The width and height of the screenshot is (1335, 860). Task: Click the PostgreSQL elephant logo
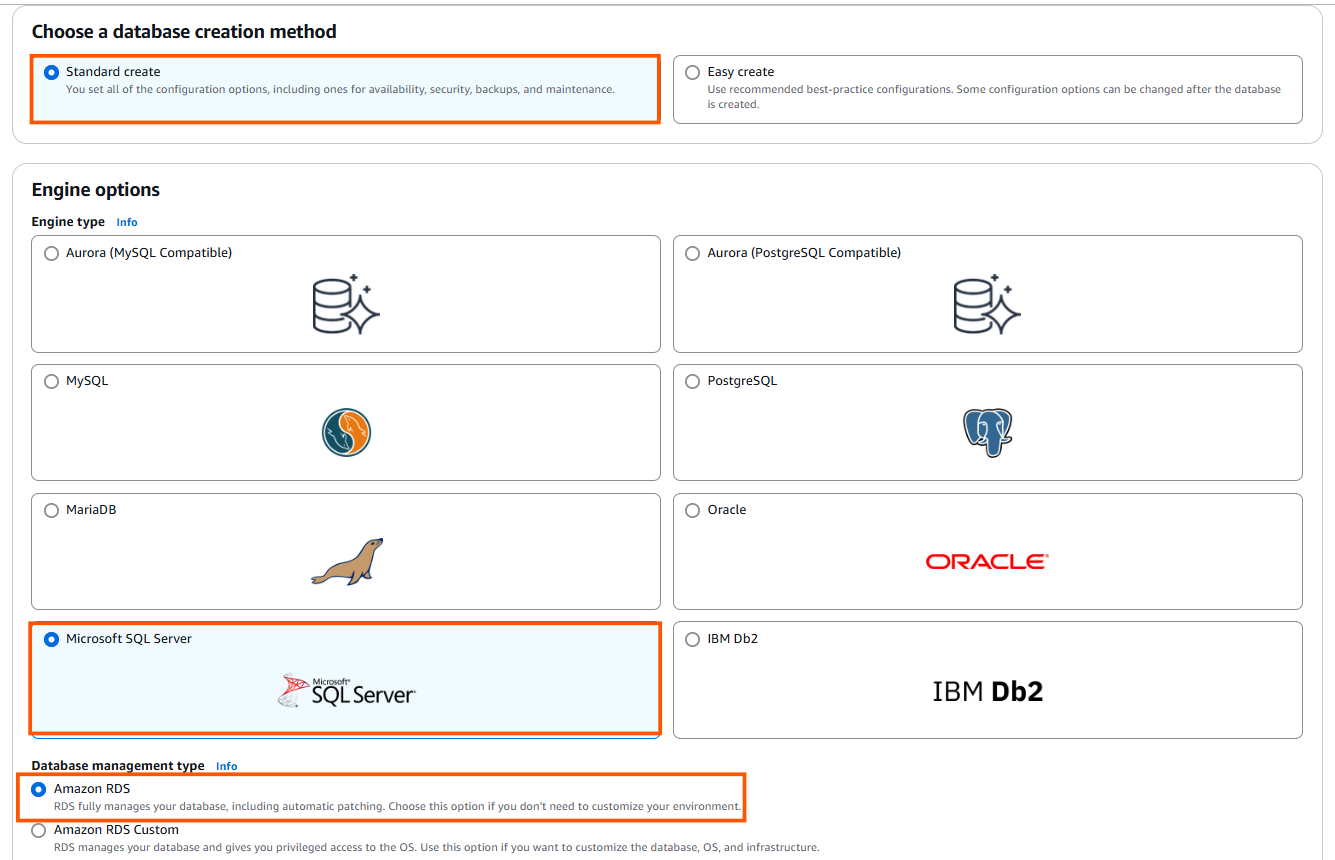click(x=987, y=433)
